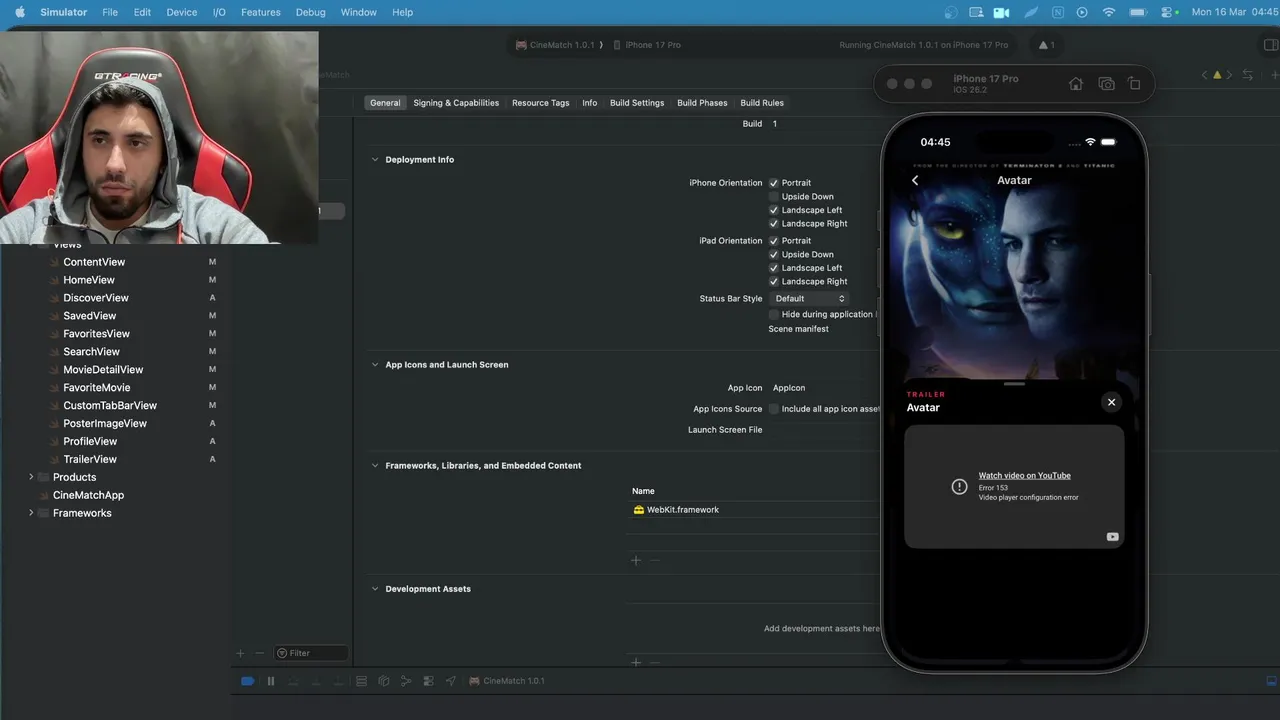The image size is (1280, 720).
Task: Collapse the Deployment Info section
Action: 376,160
